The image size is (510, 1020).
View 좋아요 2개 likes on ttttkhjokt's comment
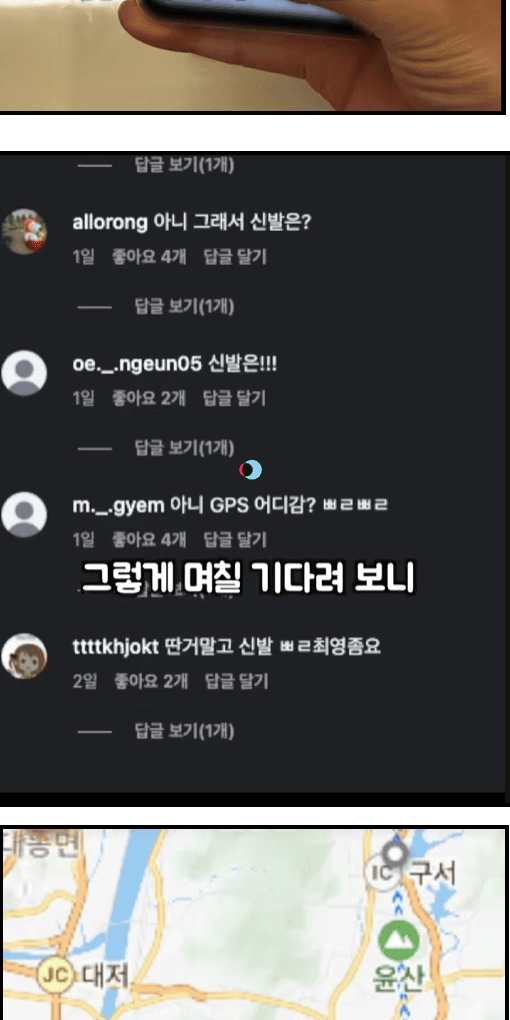[x=151, y=681]
